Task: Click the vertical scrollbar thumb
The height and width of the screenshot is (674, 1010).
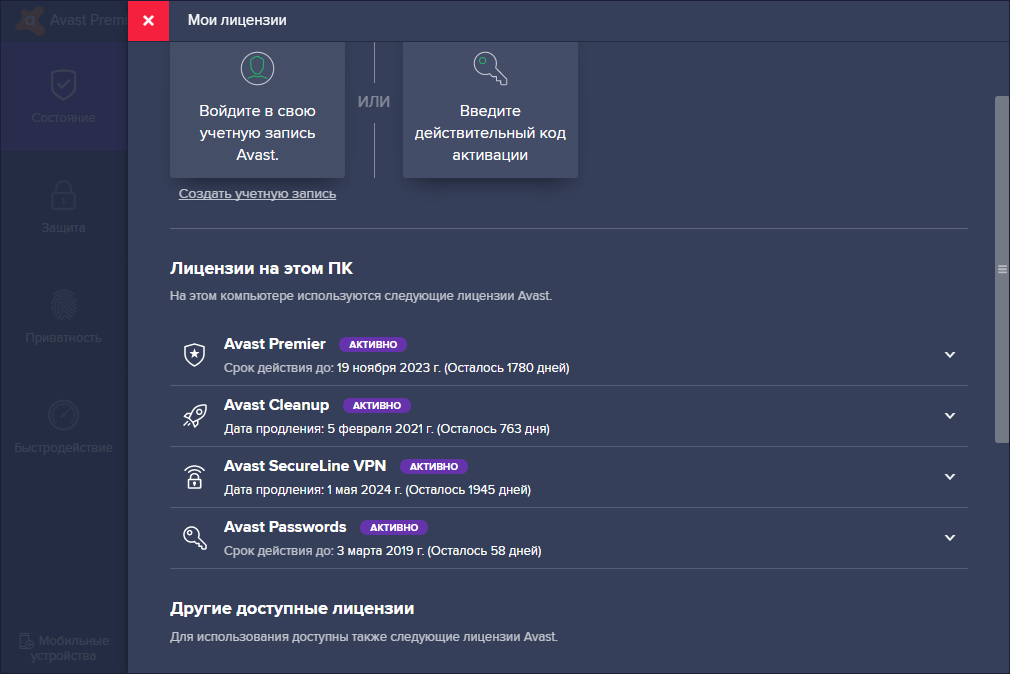Action: [x=1002, y=268]
